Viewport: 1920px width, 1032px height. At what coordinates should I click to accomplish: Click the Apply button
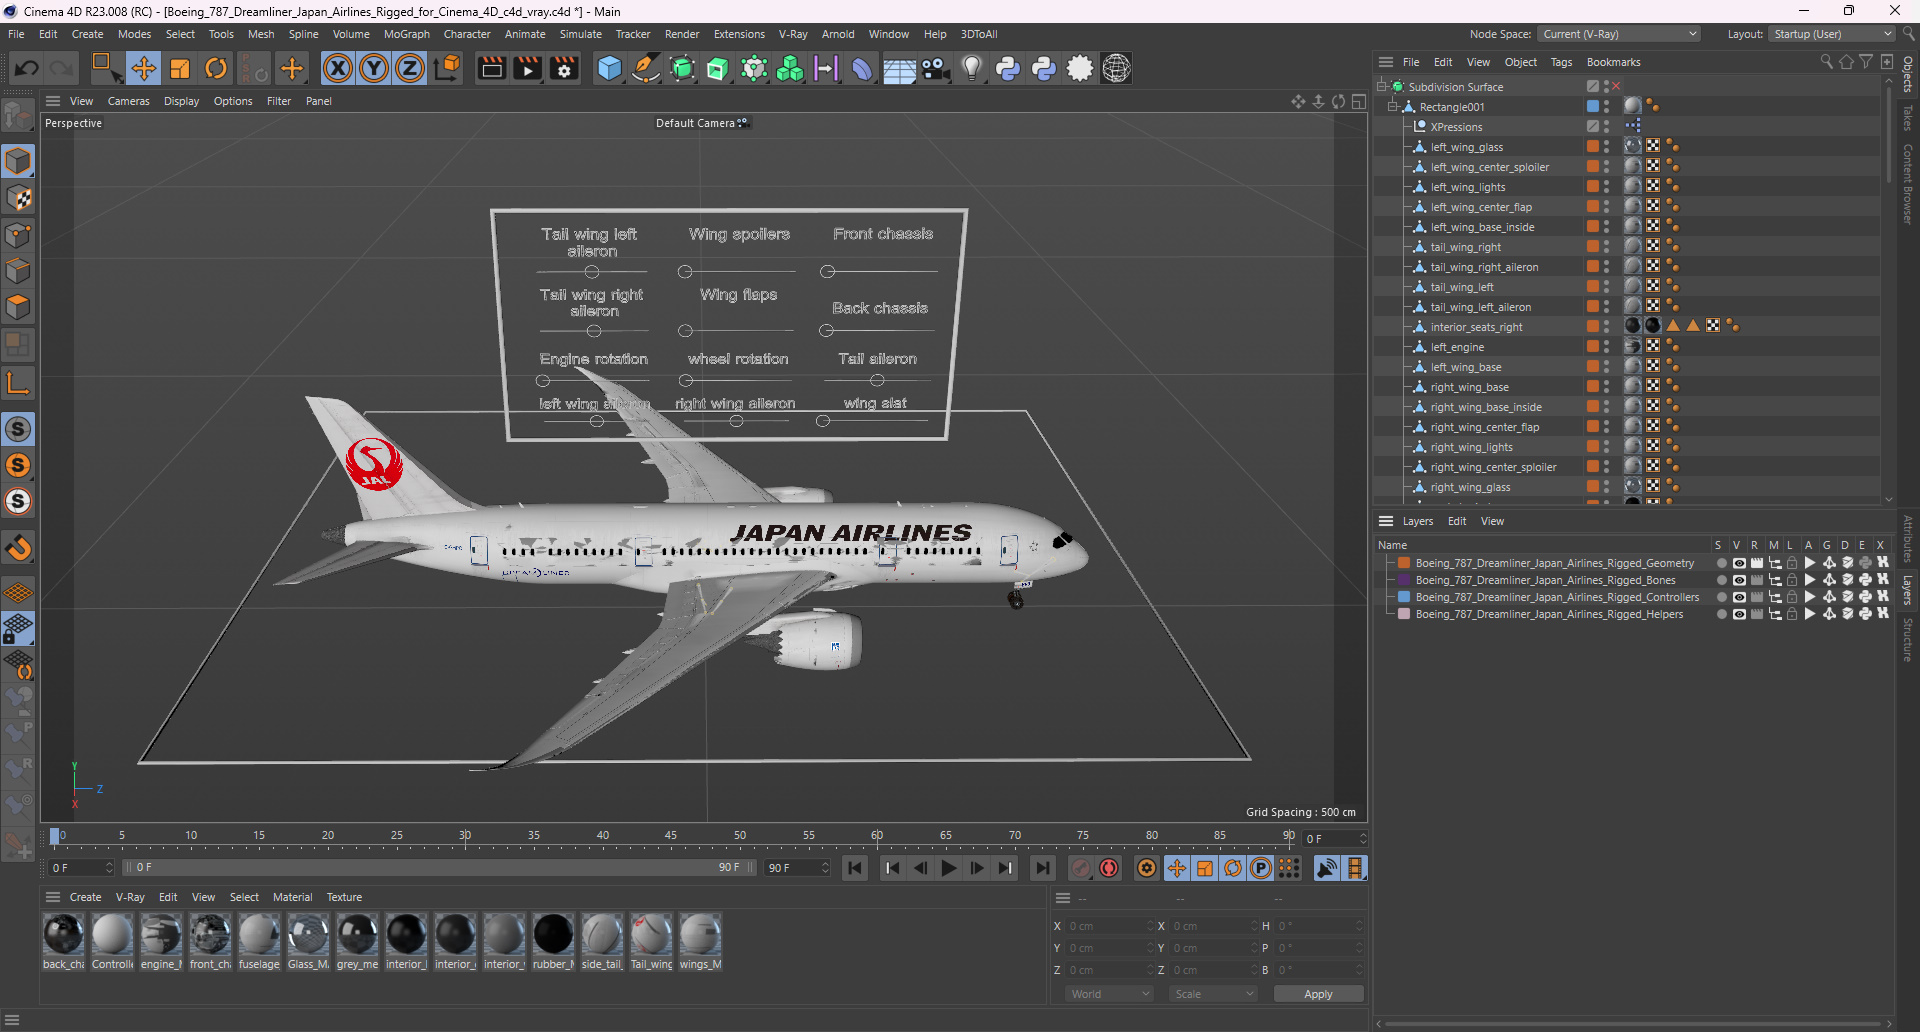point(1318,994)
